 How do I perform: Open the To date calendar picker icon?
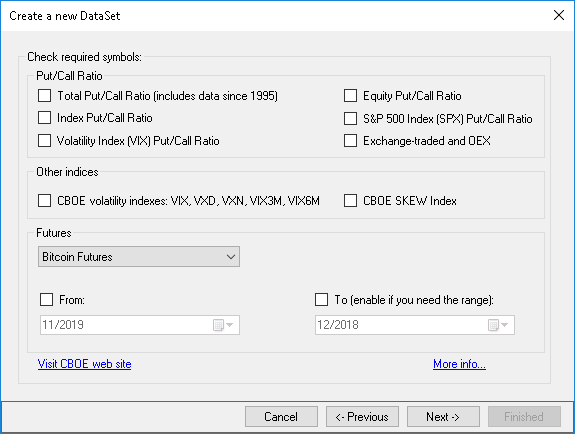point(498,325)
